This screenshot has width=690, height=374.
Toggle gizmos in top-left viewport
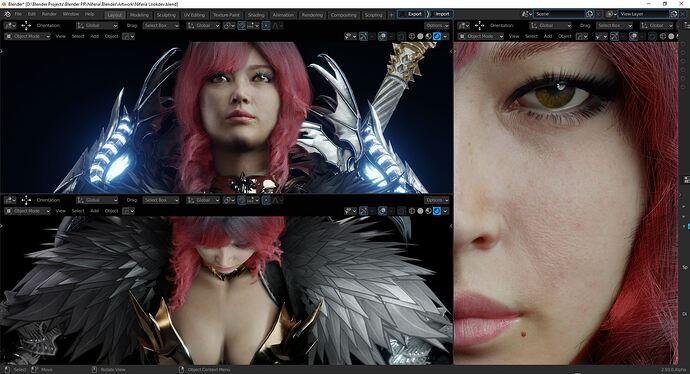coord(363,36)
